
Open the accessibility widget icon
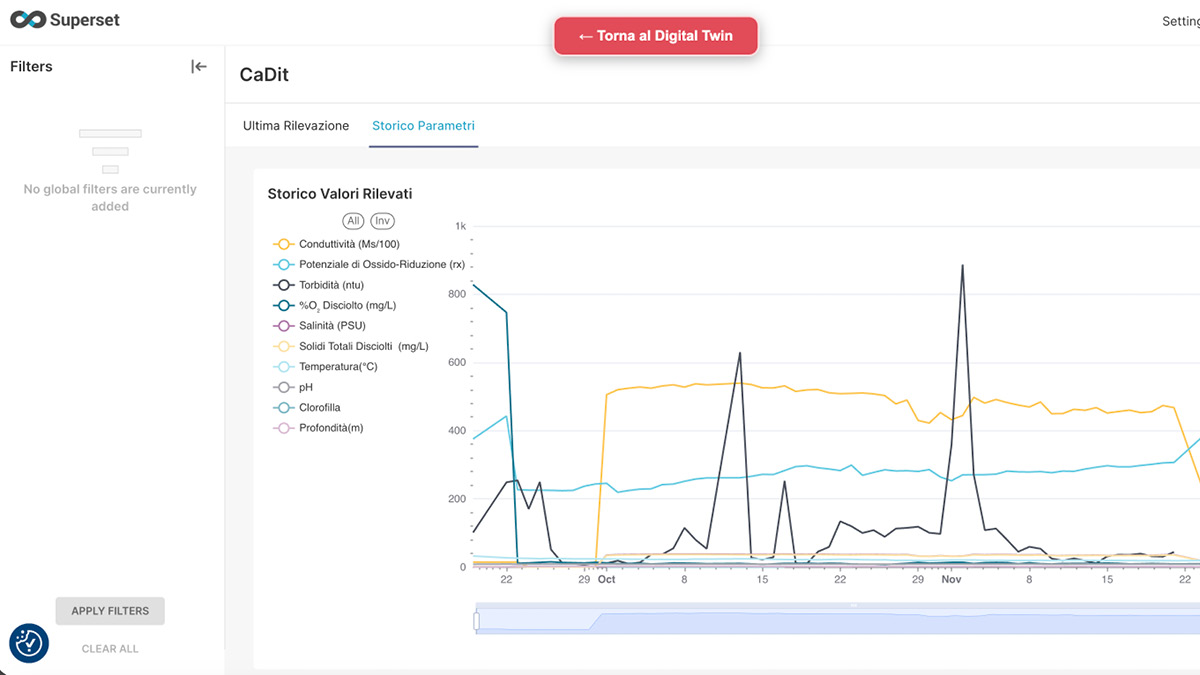point(29,643)
